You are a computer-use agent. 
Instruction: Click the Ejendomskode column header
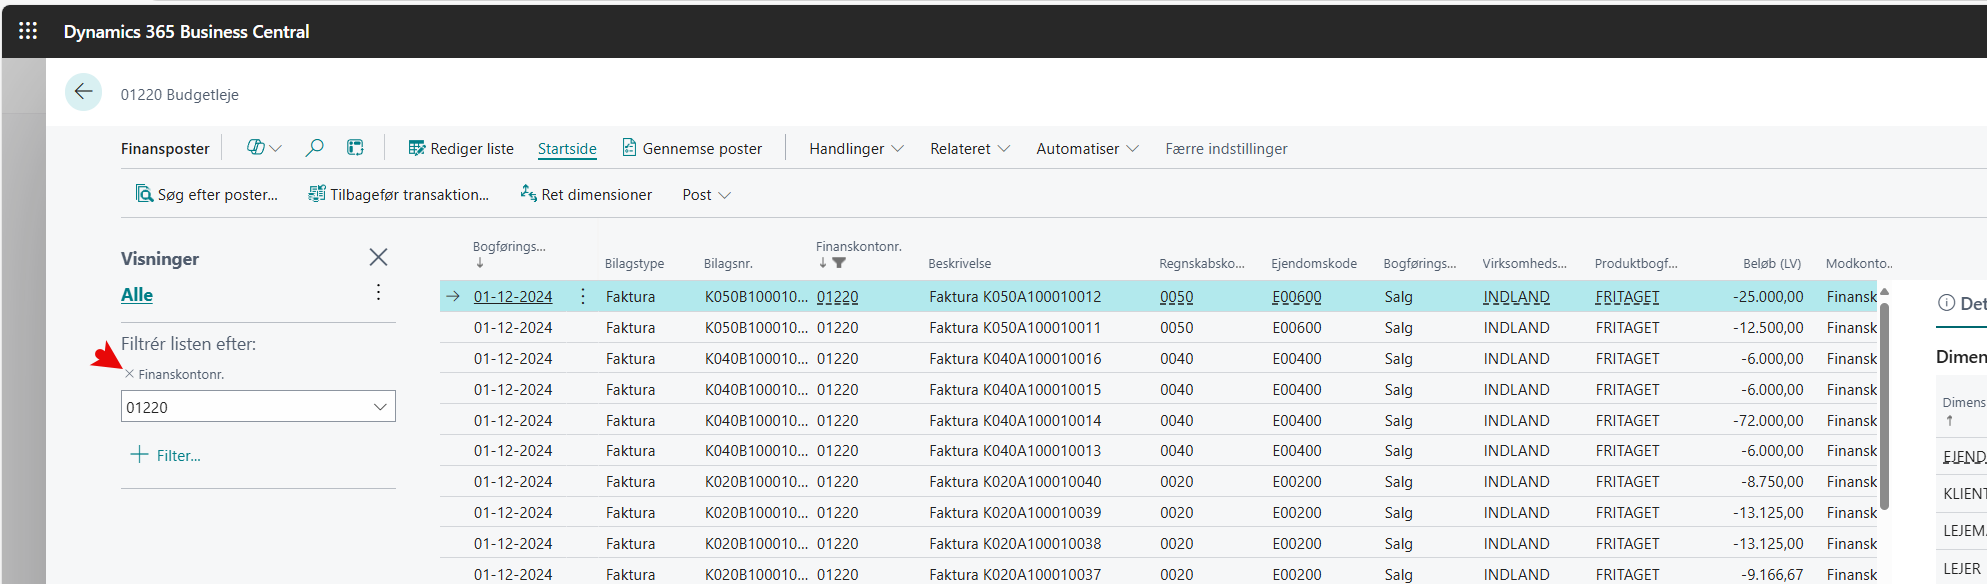(x=1314, y=263)
